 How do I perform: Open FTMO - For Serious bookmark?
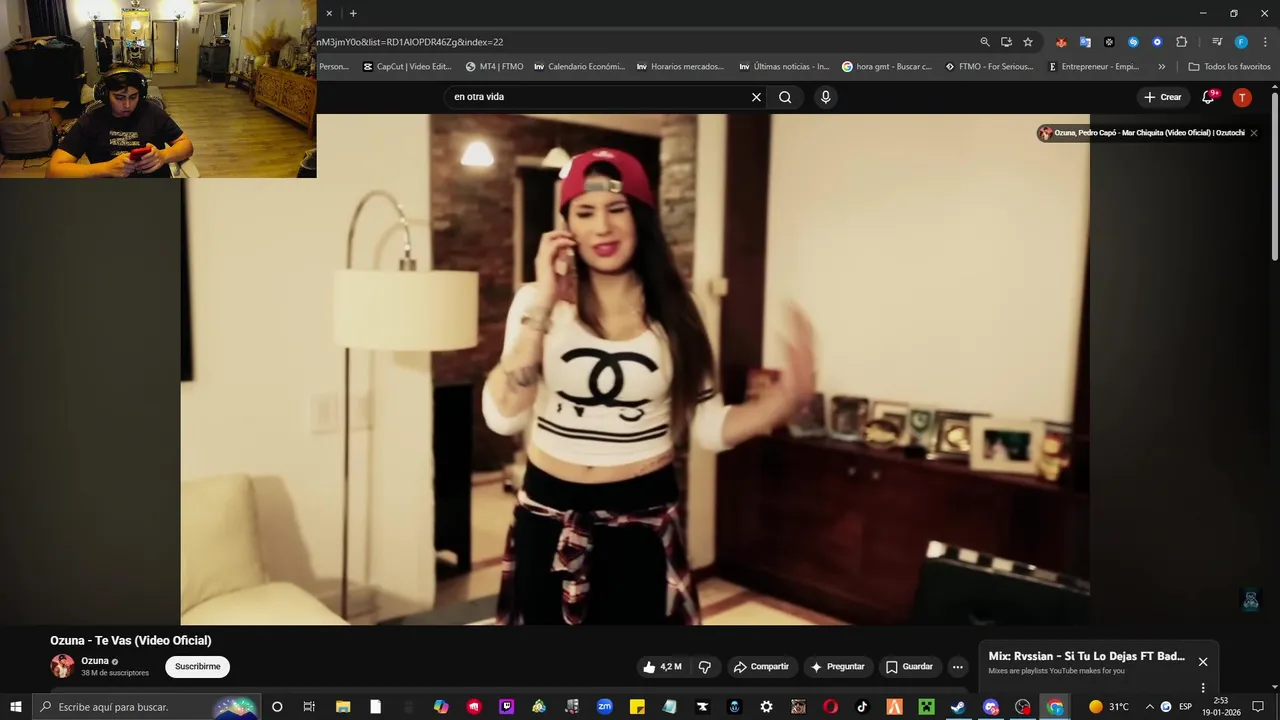[989, 67]
